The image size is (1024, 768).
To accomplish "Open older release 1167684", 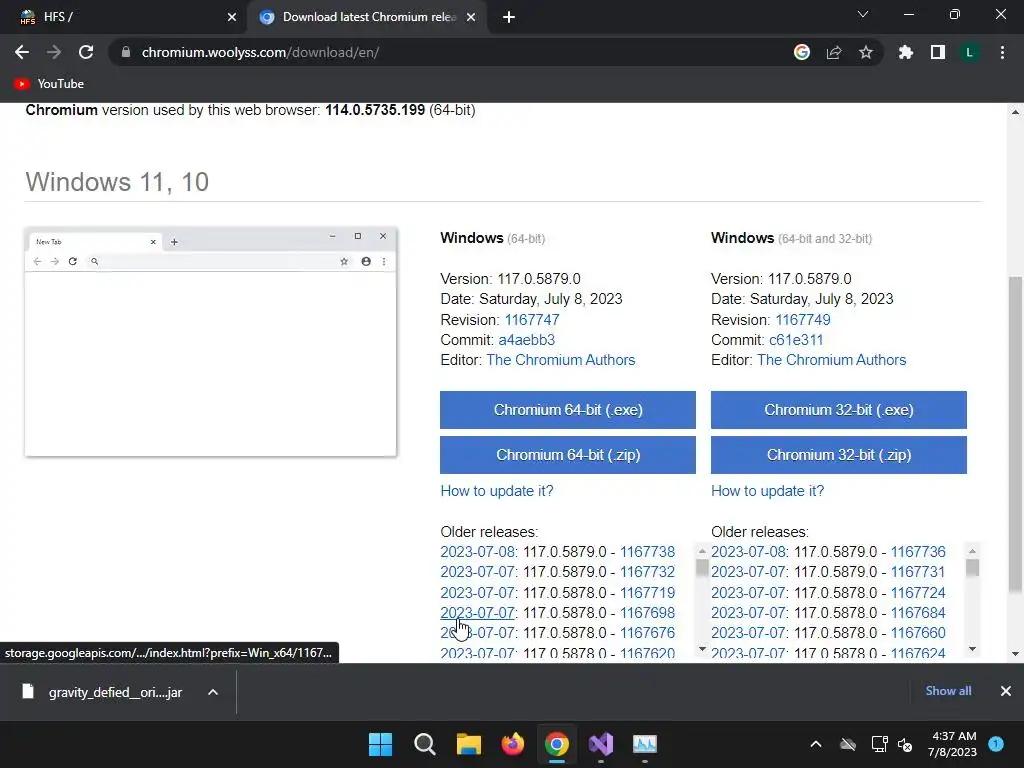I will (x=918, y=613).
